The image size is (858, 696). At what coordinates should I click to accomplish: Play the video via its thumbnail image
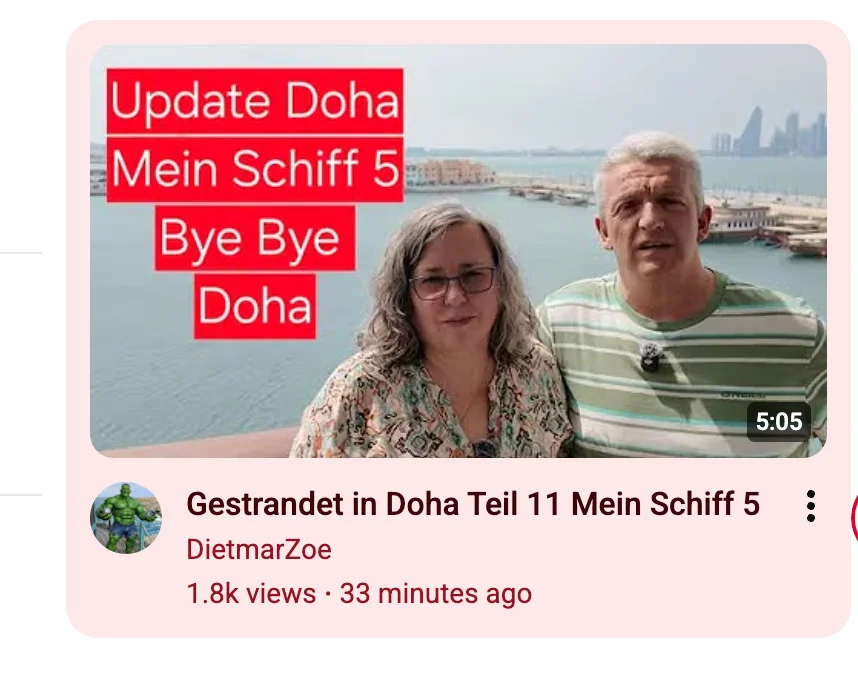pyautogui.click(x=458, y=251)
